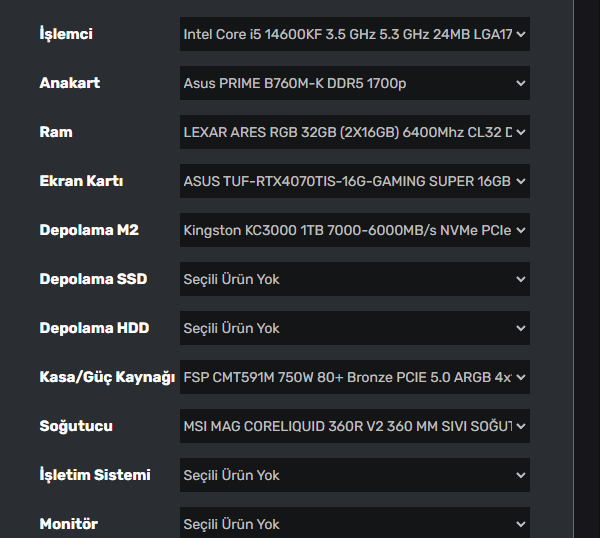Image resolution: width=600 pixels, height=538 pixels.
Task: Expand the Anakart motherboard selection
Action: coord(354,83)
